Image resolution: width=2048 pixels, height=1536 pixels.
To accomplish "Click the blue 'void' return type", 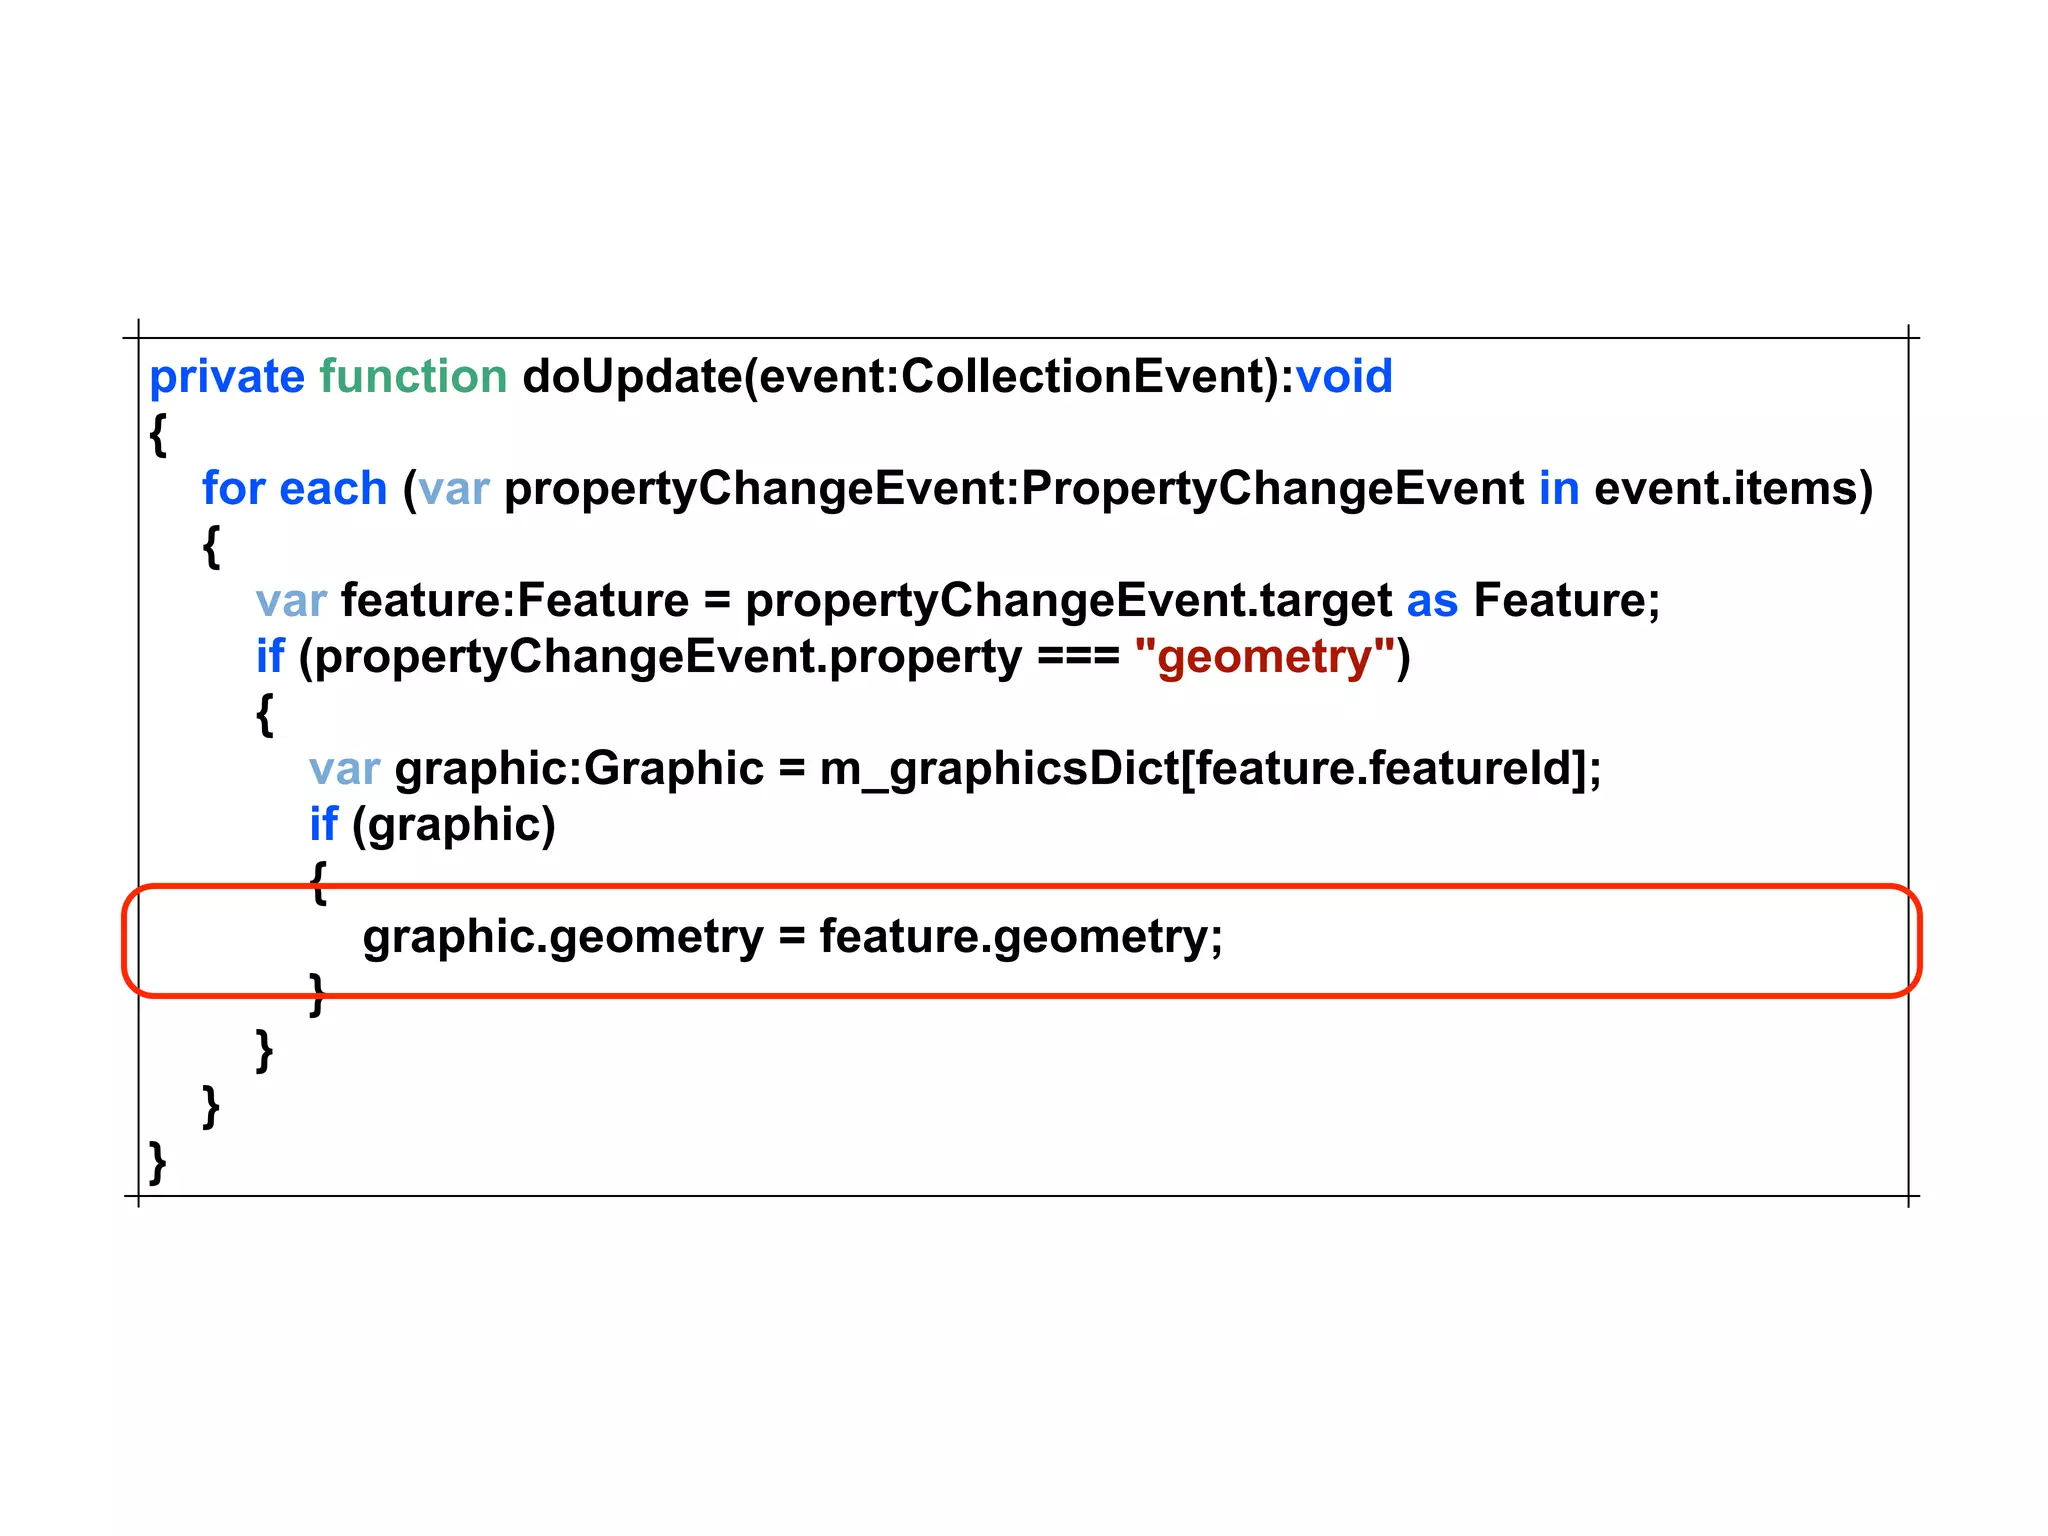I will [1343, 377].
